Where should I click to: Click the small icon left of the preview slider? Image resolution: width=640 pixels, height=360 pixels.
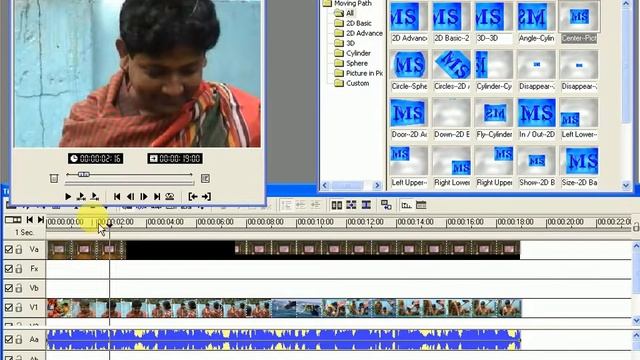click(x=54, y=178)
